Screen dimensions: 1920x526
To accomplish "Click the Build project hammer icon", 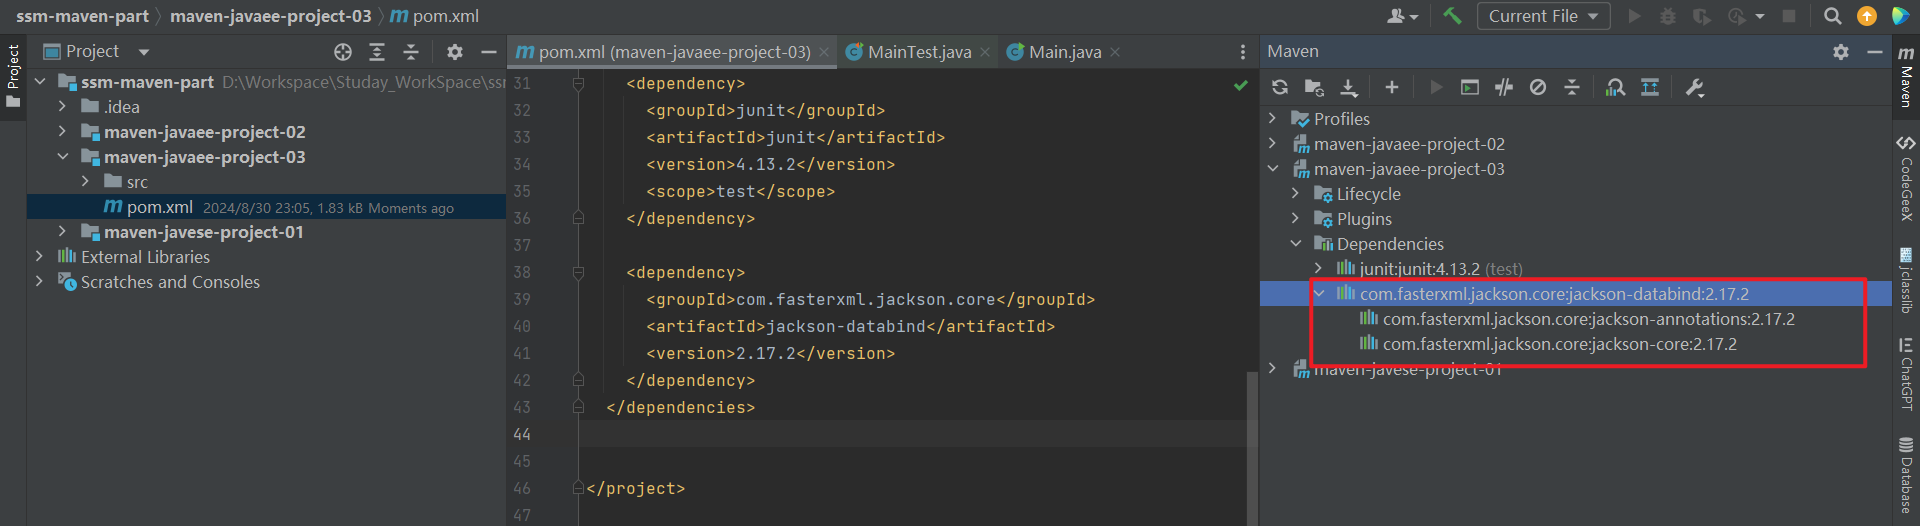I will (1452, 16).
